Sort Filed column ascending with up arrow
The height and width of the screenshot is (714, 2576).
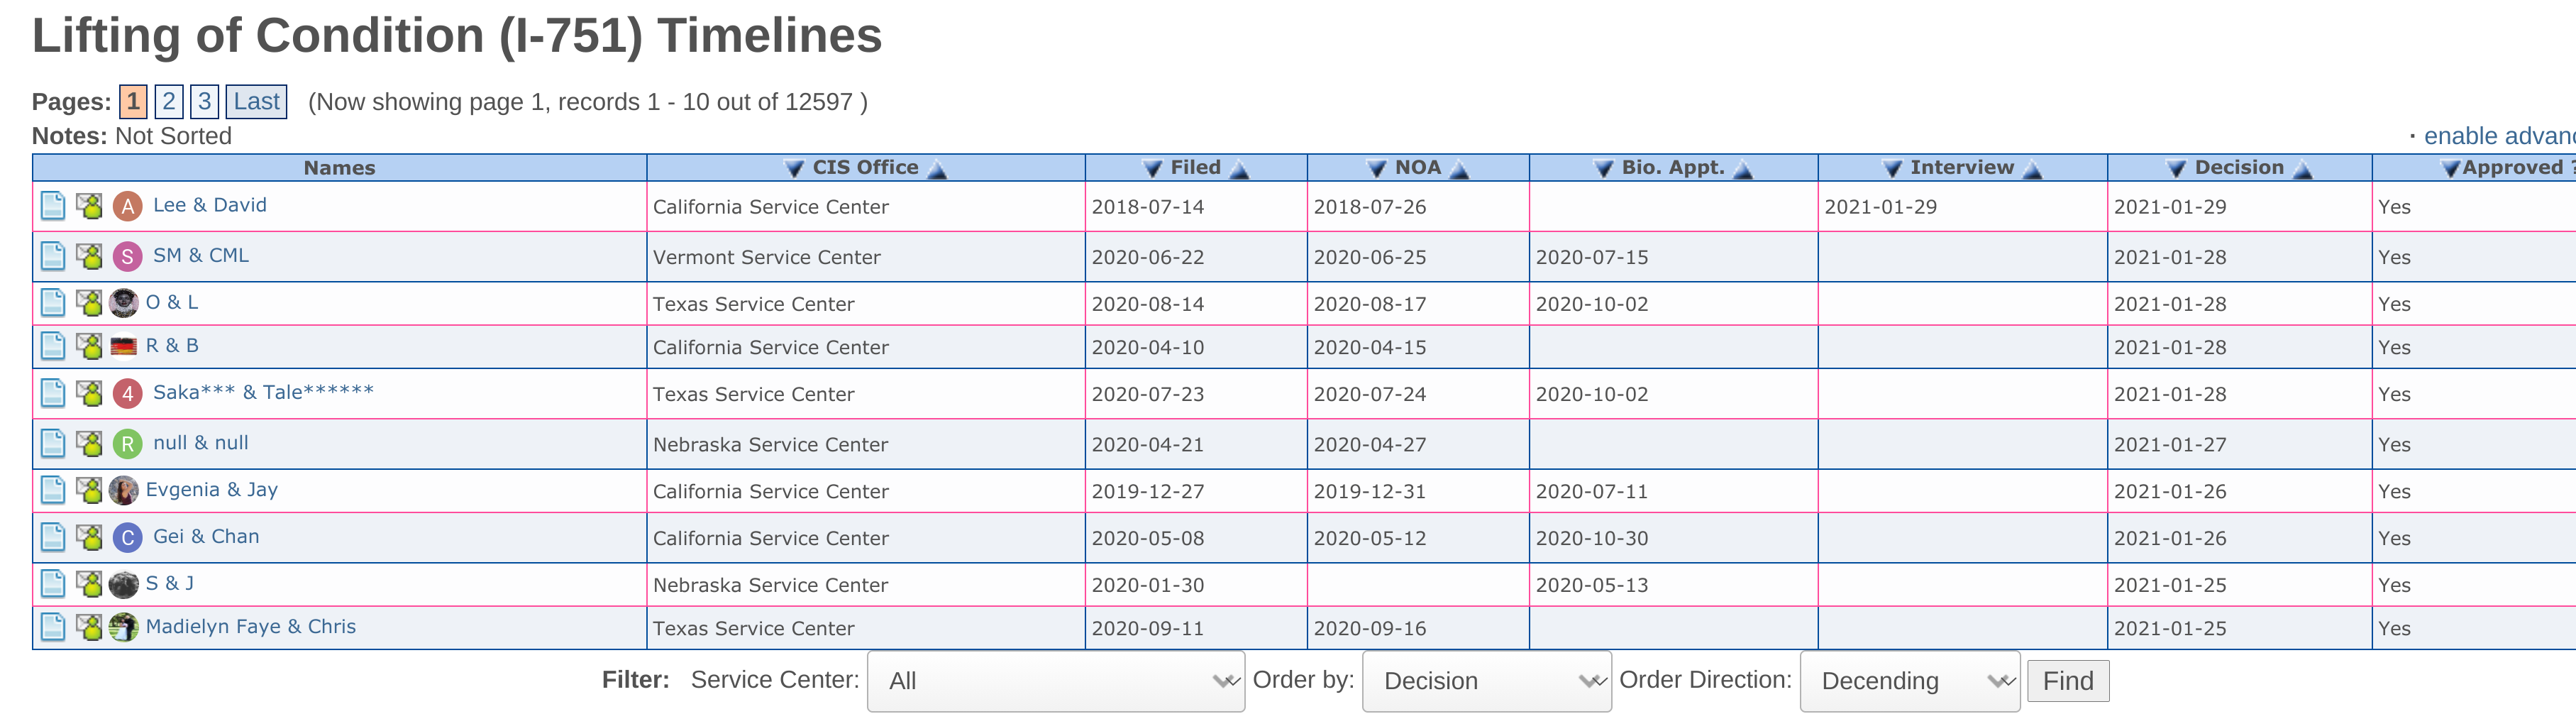pyautogui.click(x=1240, y=169)
